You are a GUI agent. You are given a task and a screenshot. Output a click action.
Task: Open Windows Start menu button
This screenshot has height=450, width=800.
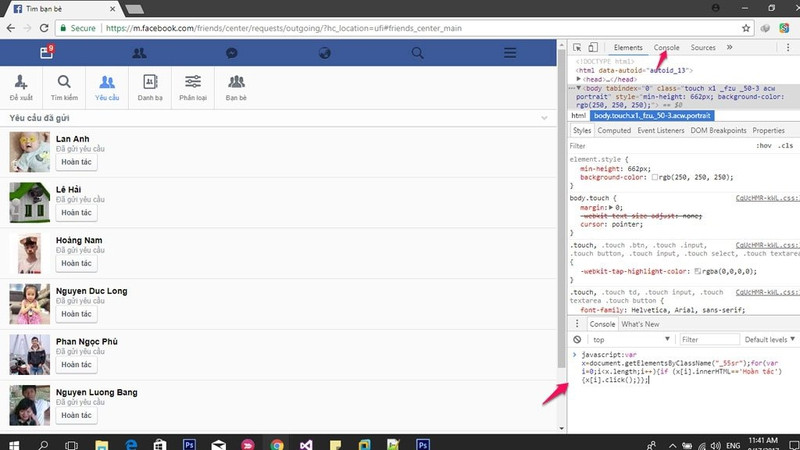(14, 445)
